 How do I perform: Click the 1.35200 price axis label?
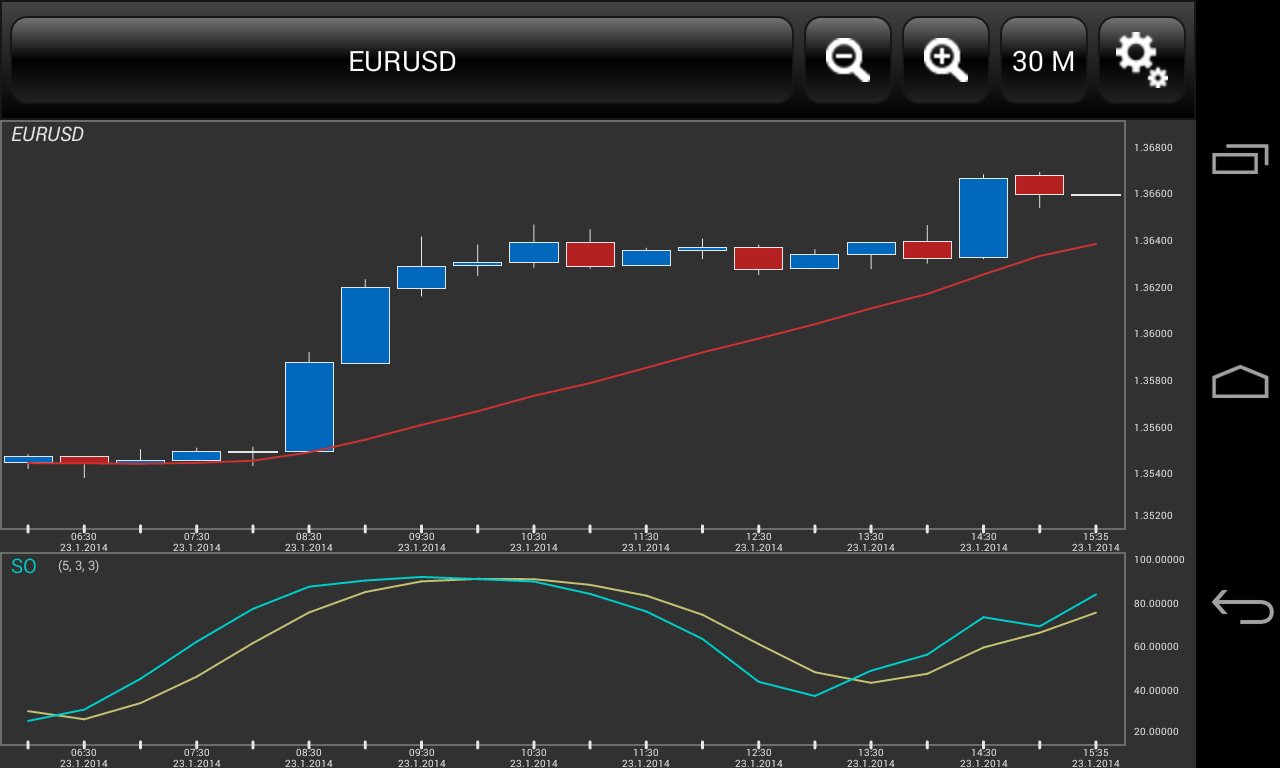tap(1153, 516)
